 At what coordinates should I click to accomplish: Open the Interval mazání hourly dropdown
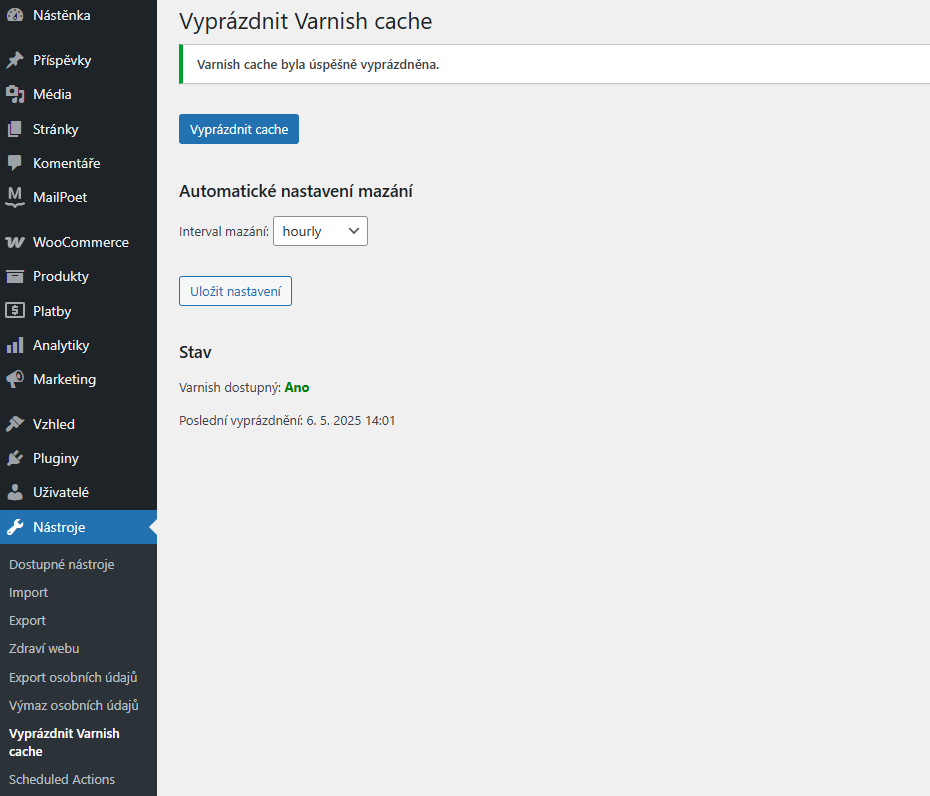point(320,231)
